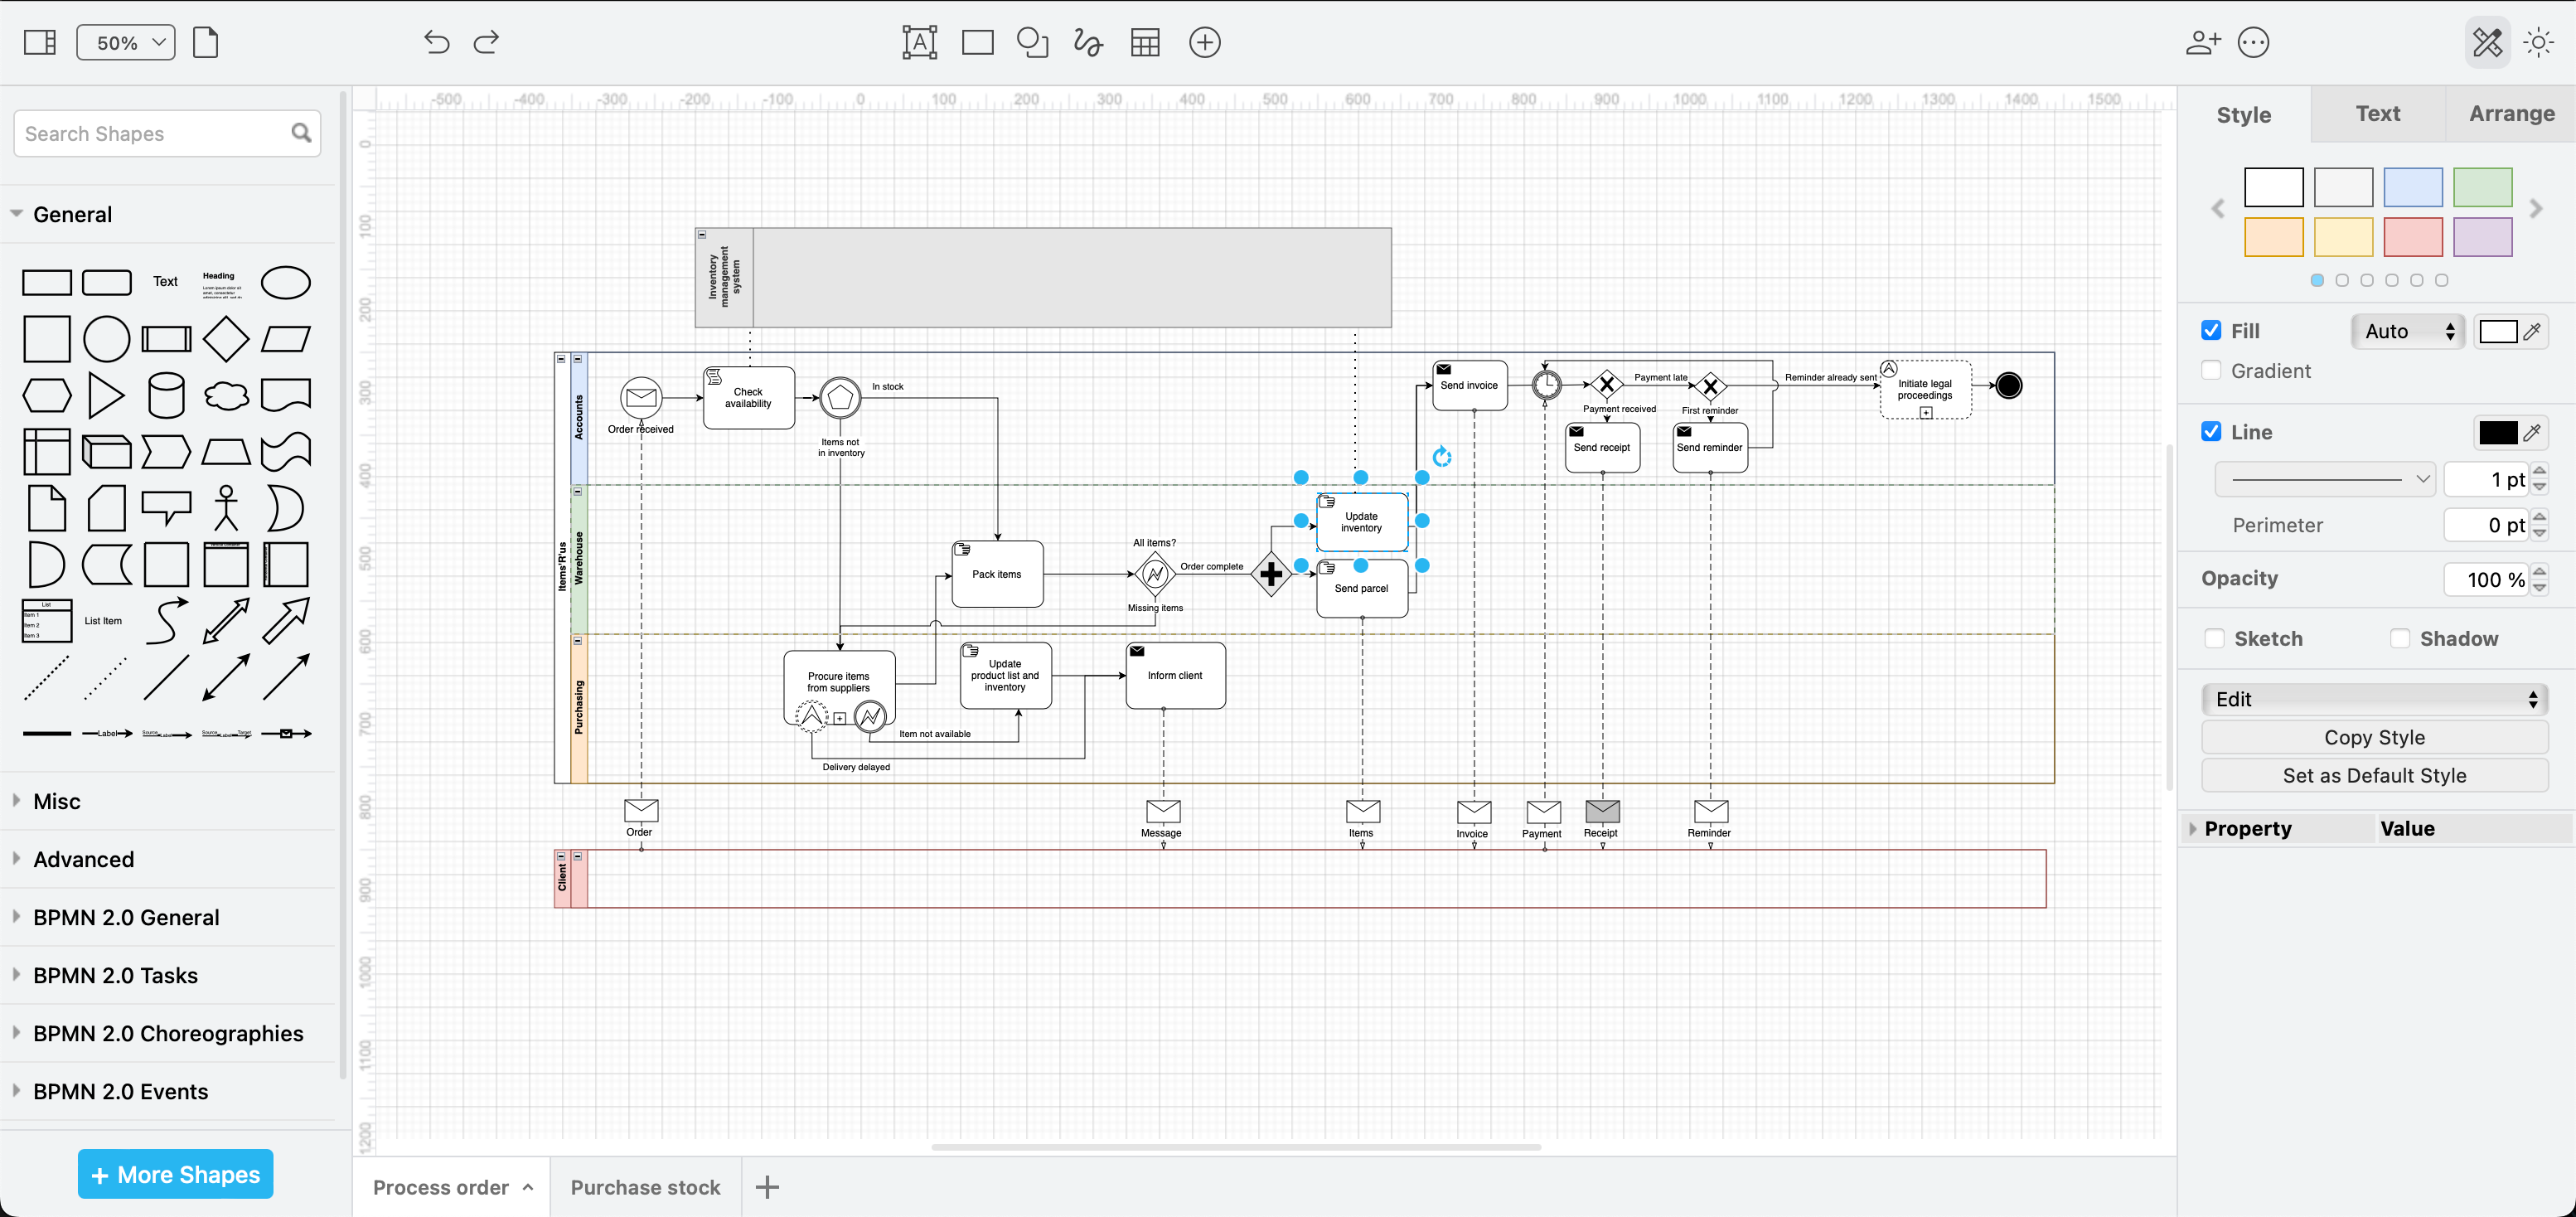Switch to the Arrange tab
Image resolution: width=2576 pixels, height=1217 pixels.
[x=2511, y=113]
